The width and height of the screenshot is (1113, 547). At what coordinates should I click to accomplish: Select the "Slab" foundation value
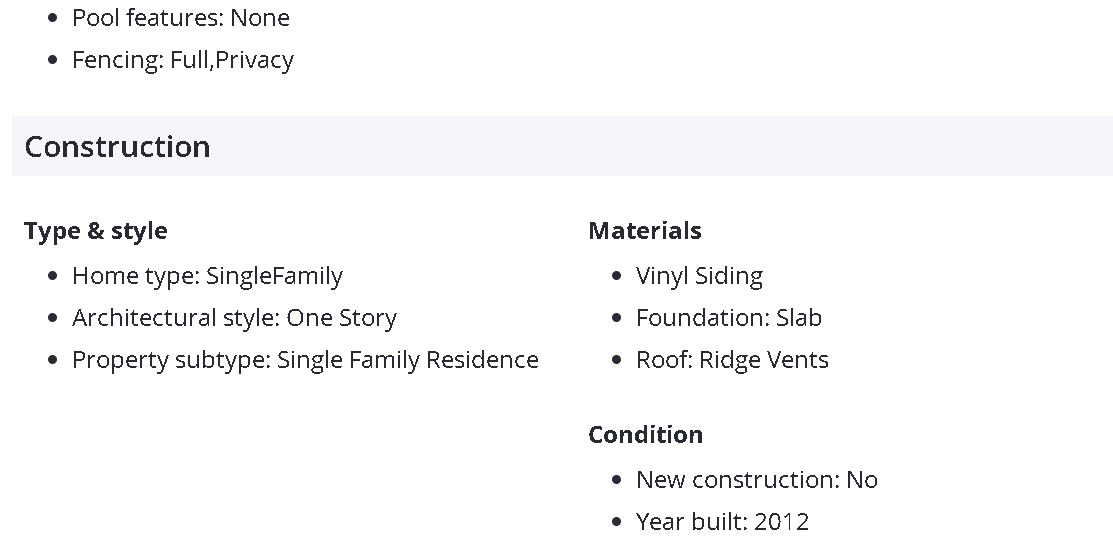pyautogui.click(x=799, y=318)
